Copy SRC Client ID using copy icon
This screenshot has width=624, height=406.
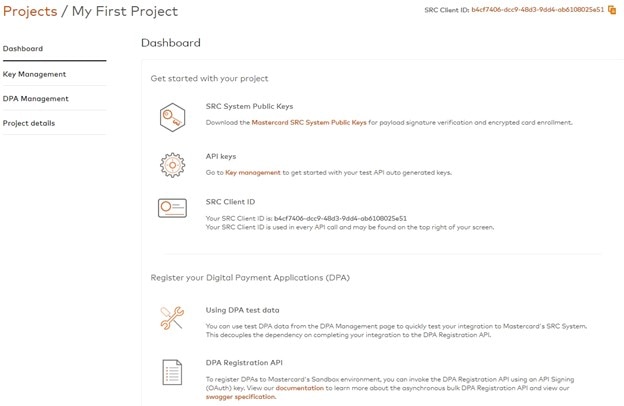[612, 10]
